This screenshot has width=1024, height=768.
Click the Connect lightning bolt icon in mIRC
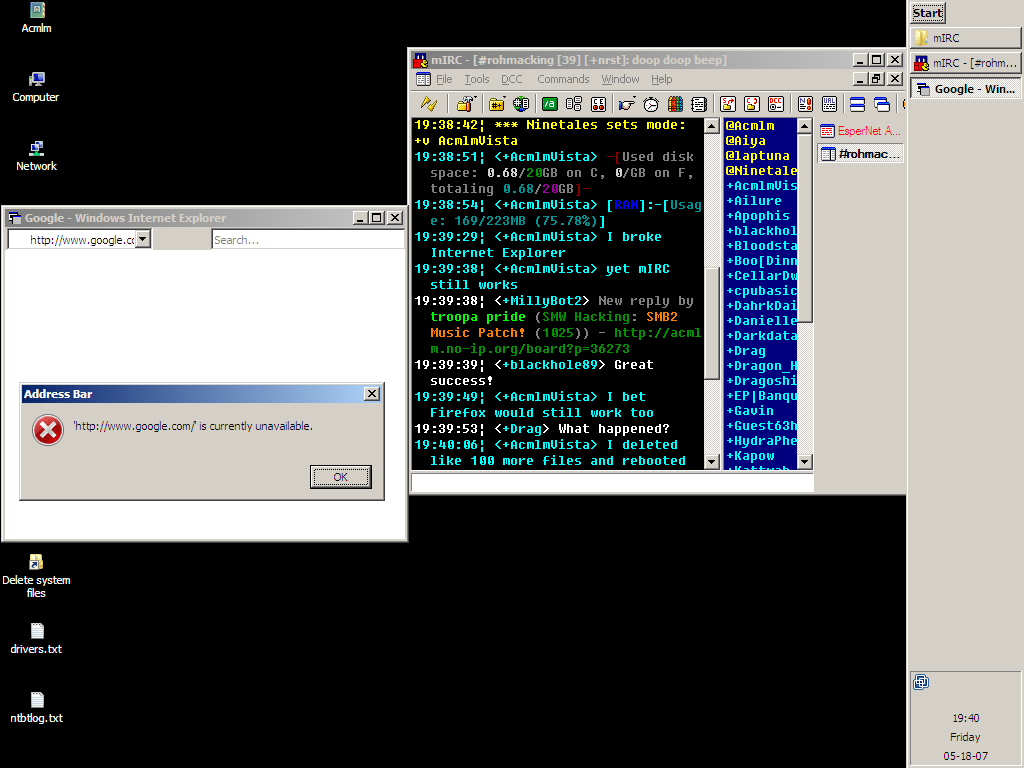(x=429, y=104)
